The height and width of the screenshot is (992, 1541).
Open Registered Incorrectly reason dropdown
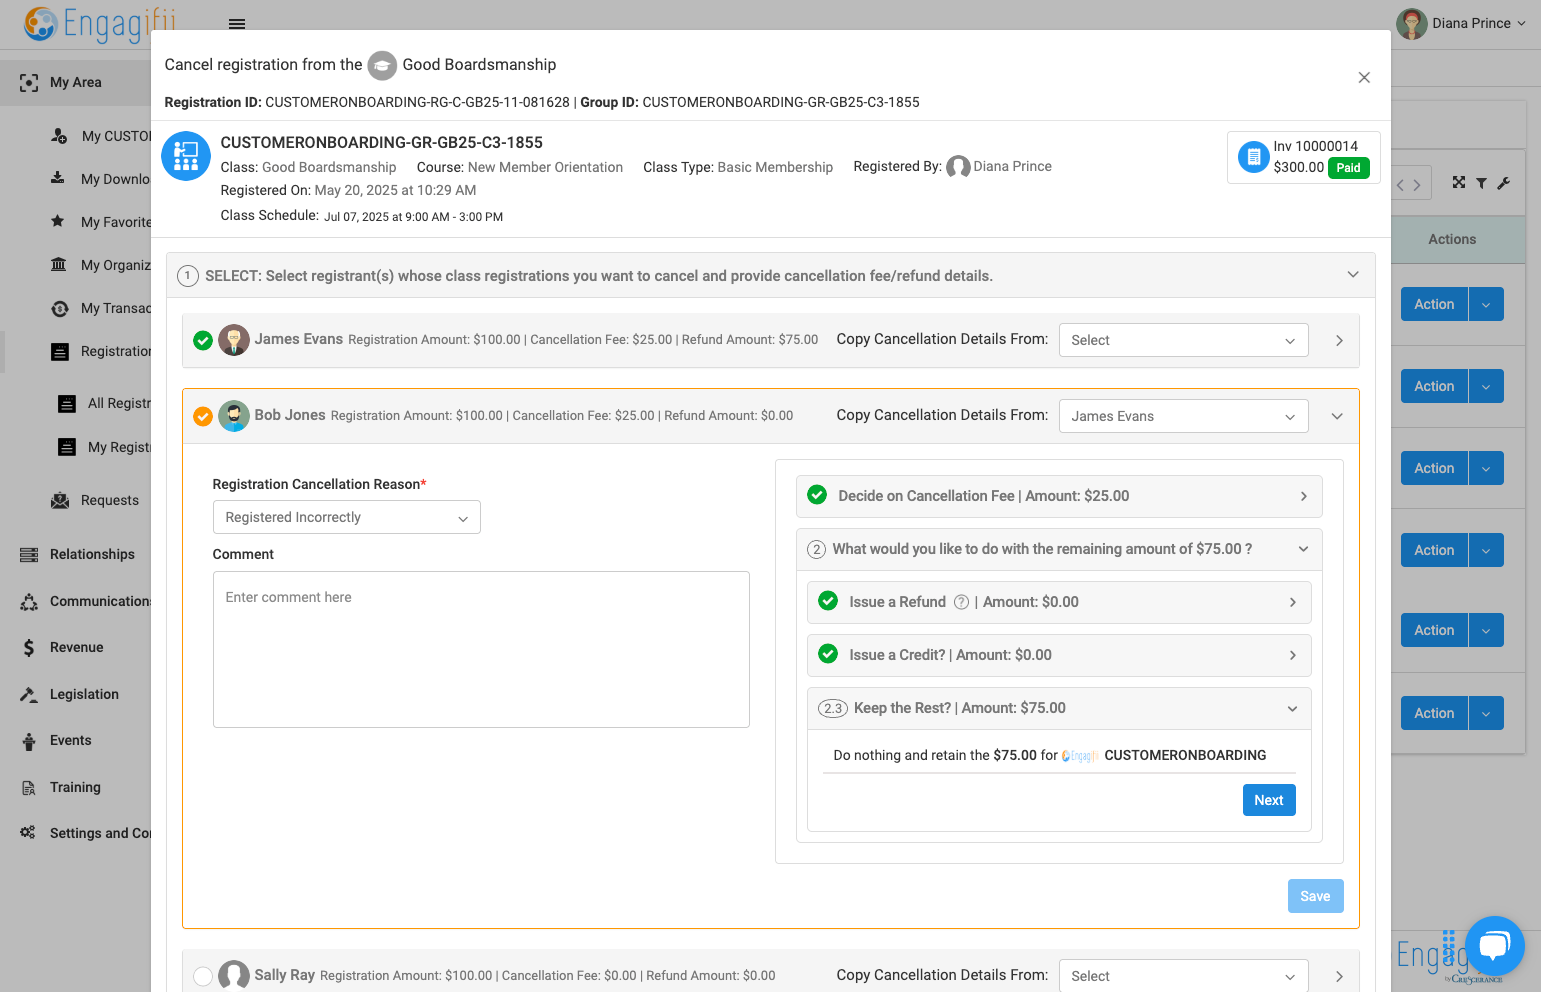click(346, 517)
